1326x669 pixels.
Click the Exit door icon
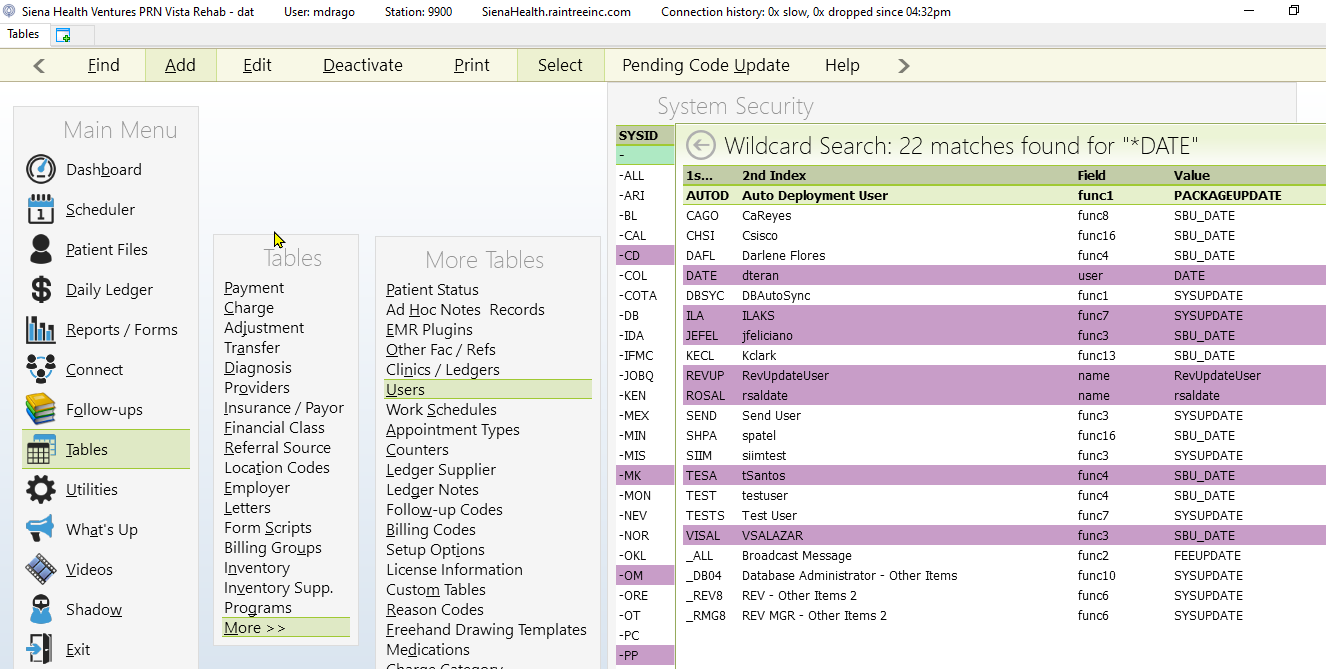coord(41,649)
